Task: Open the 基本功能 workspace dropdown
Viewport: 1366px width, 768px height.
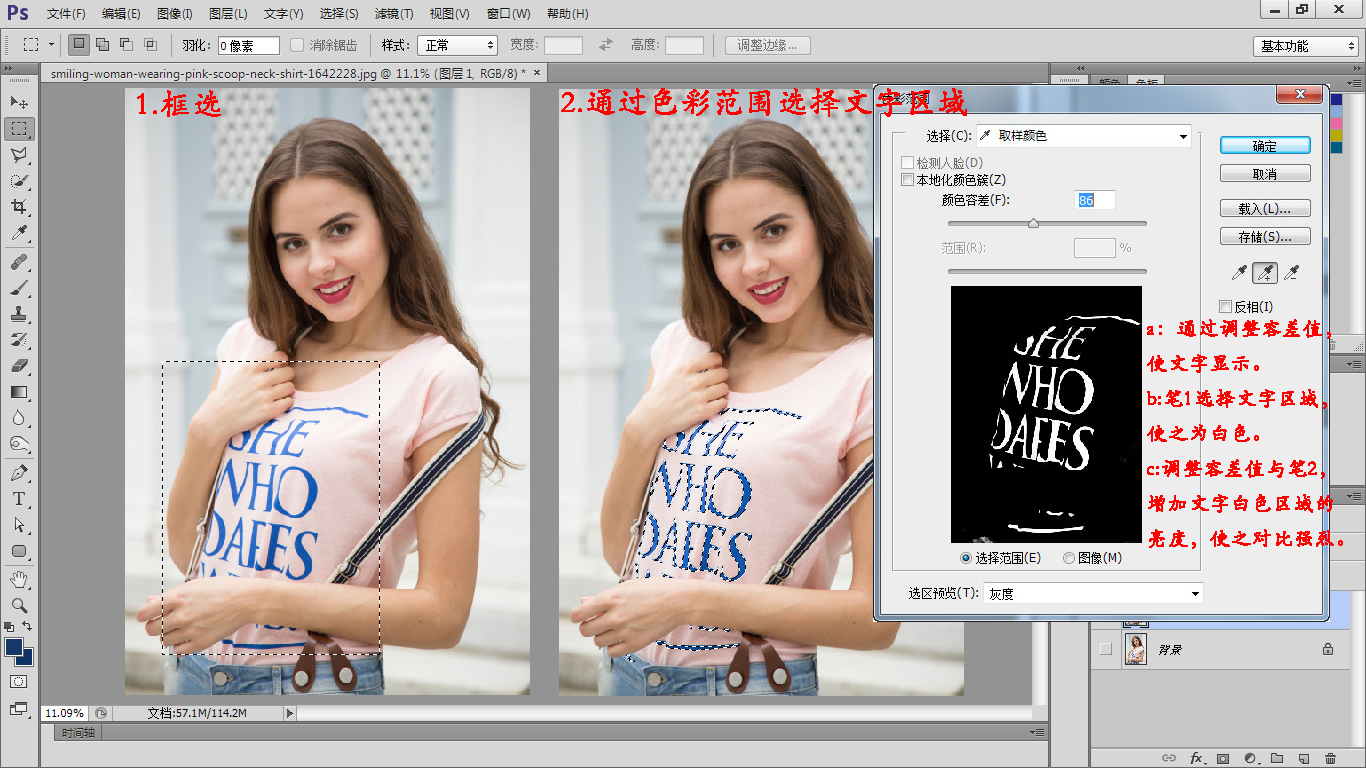Action: pyautogui.click(x=1305, y=46)
